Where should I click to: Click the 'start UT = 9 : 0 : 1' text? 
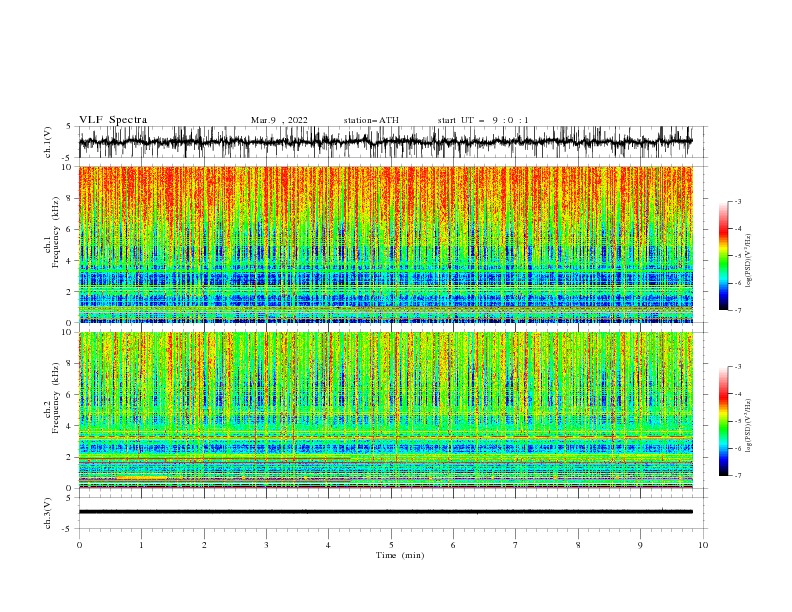483,120
